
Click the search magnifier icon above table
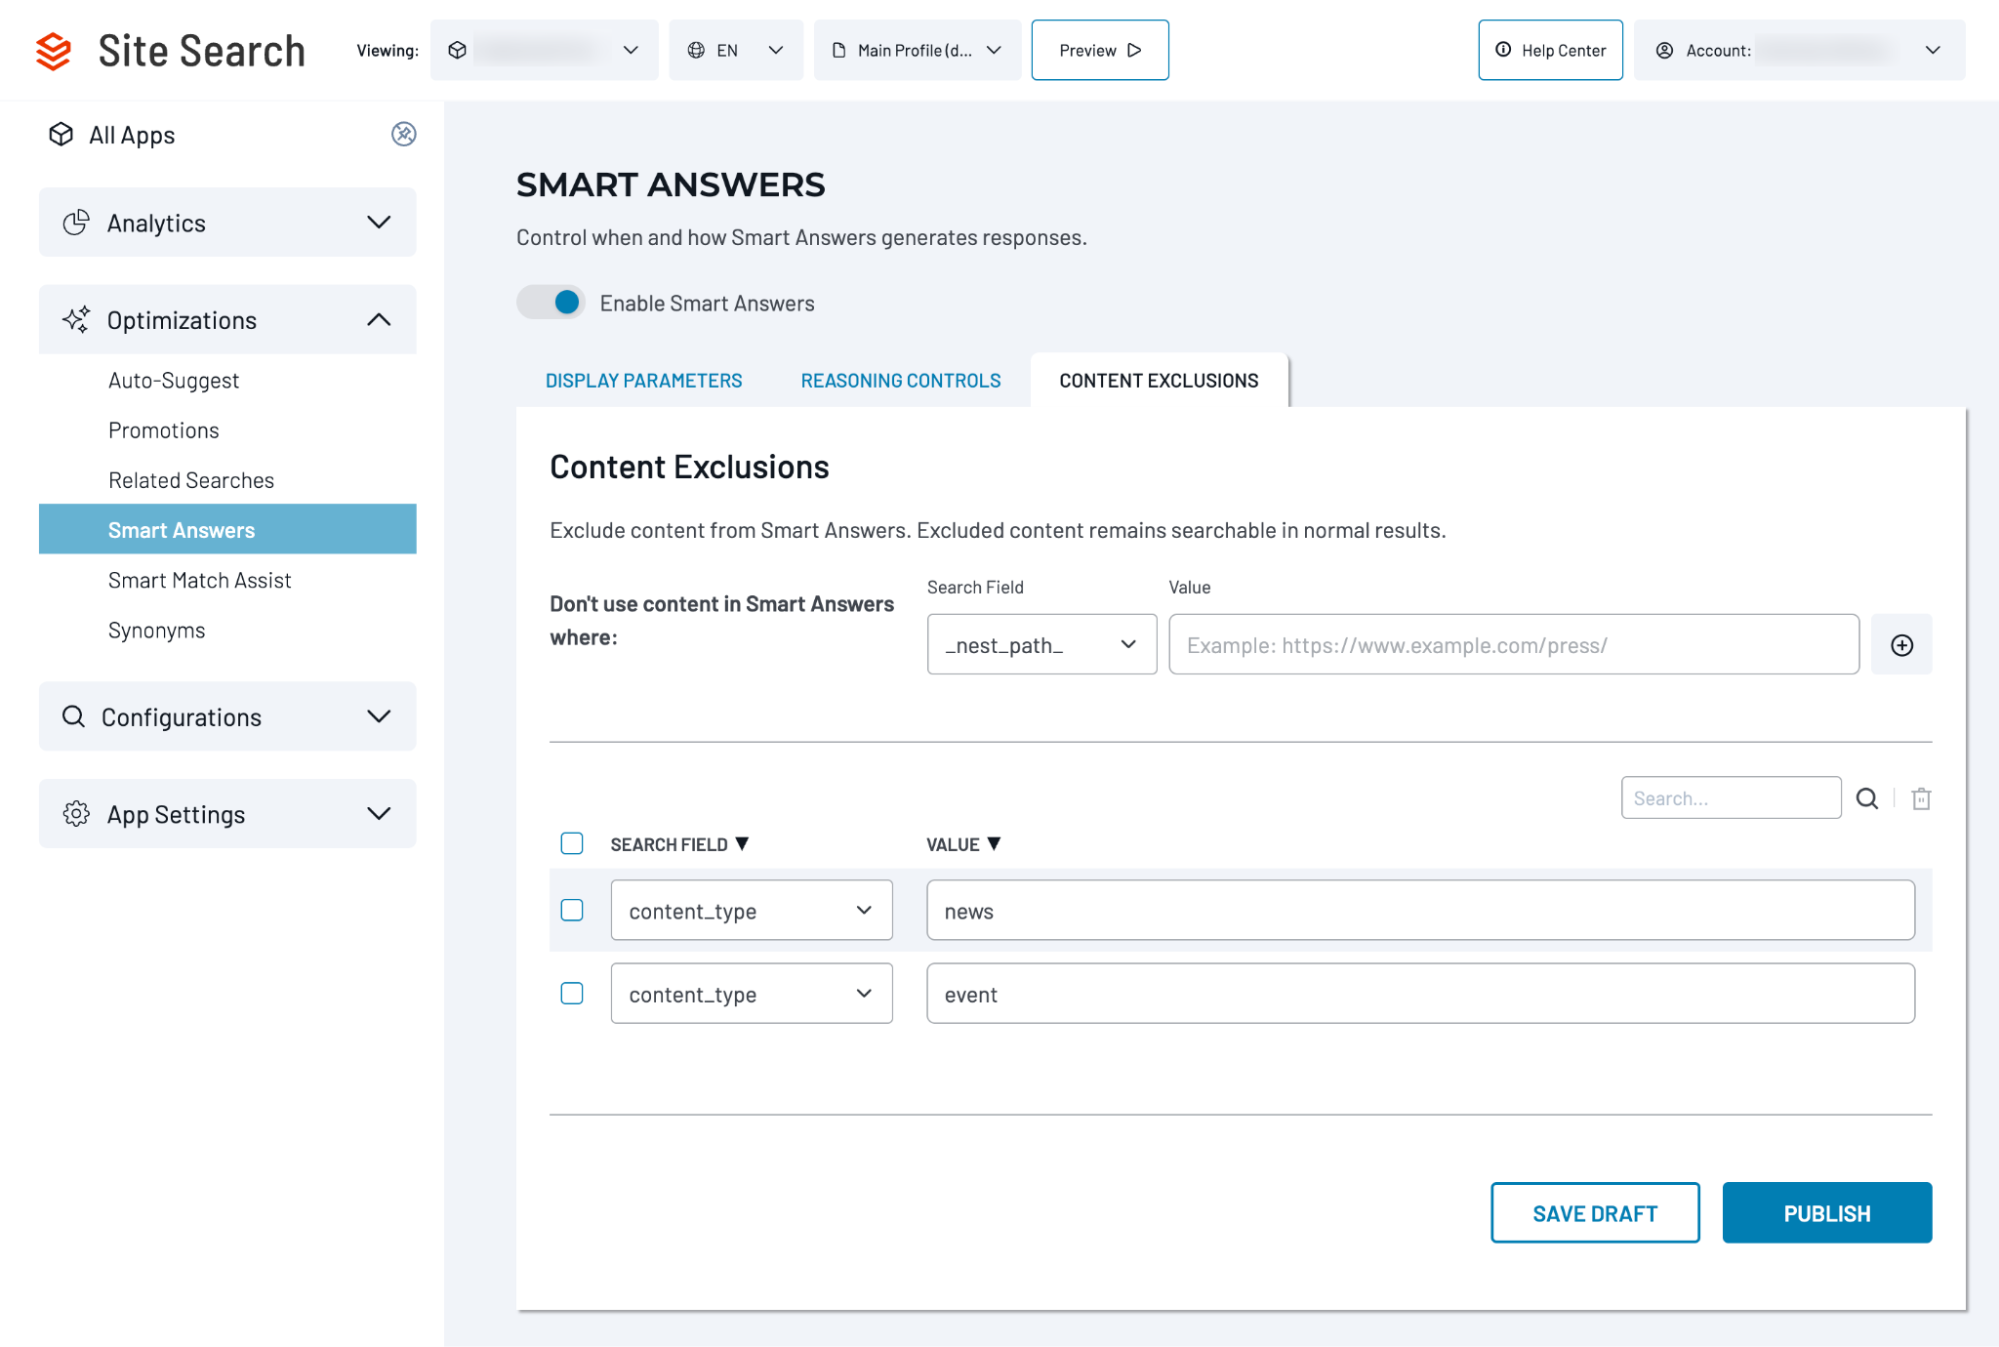(1866, 798)
